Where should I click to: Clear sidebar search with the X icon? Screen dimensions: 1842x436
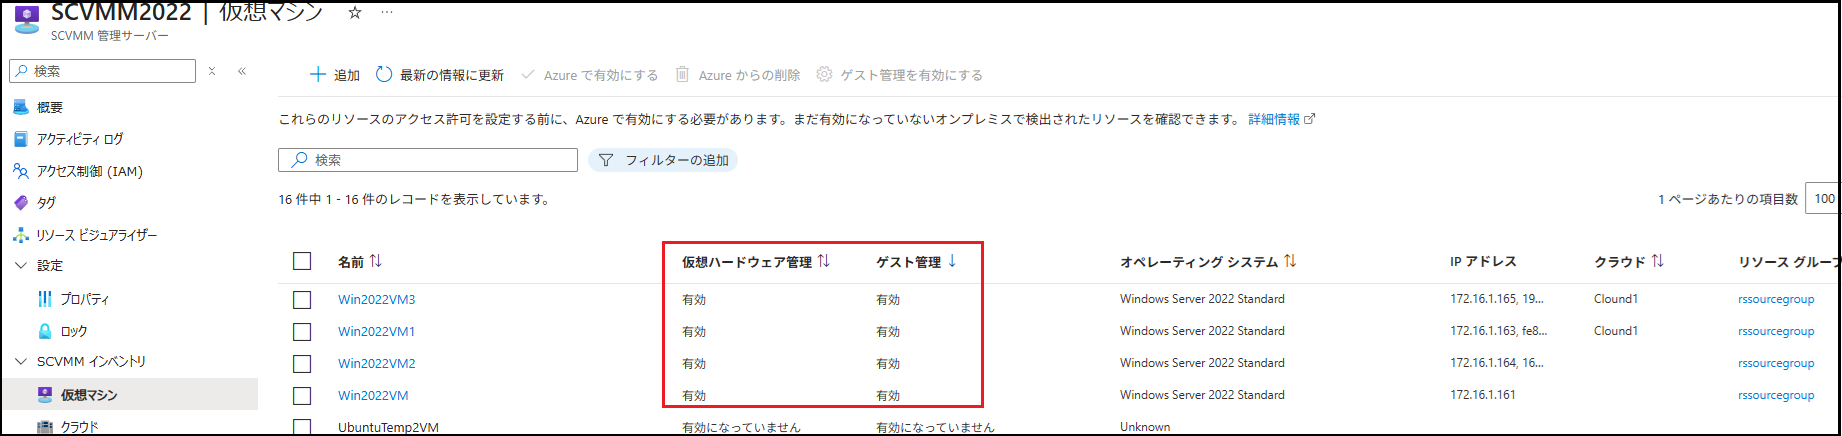212,71
